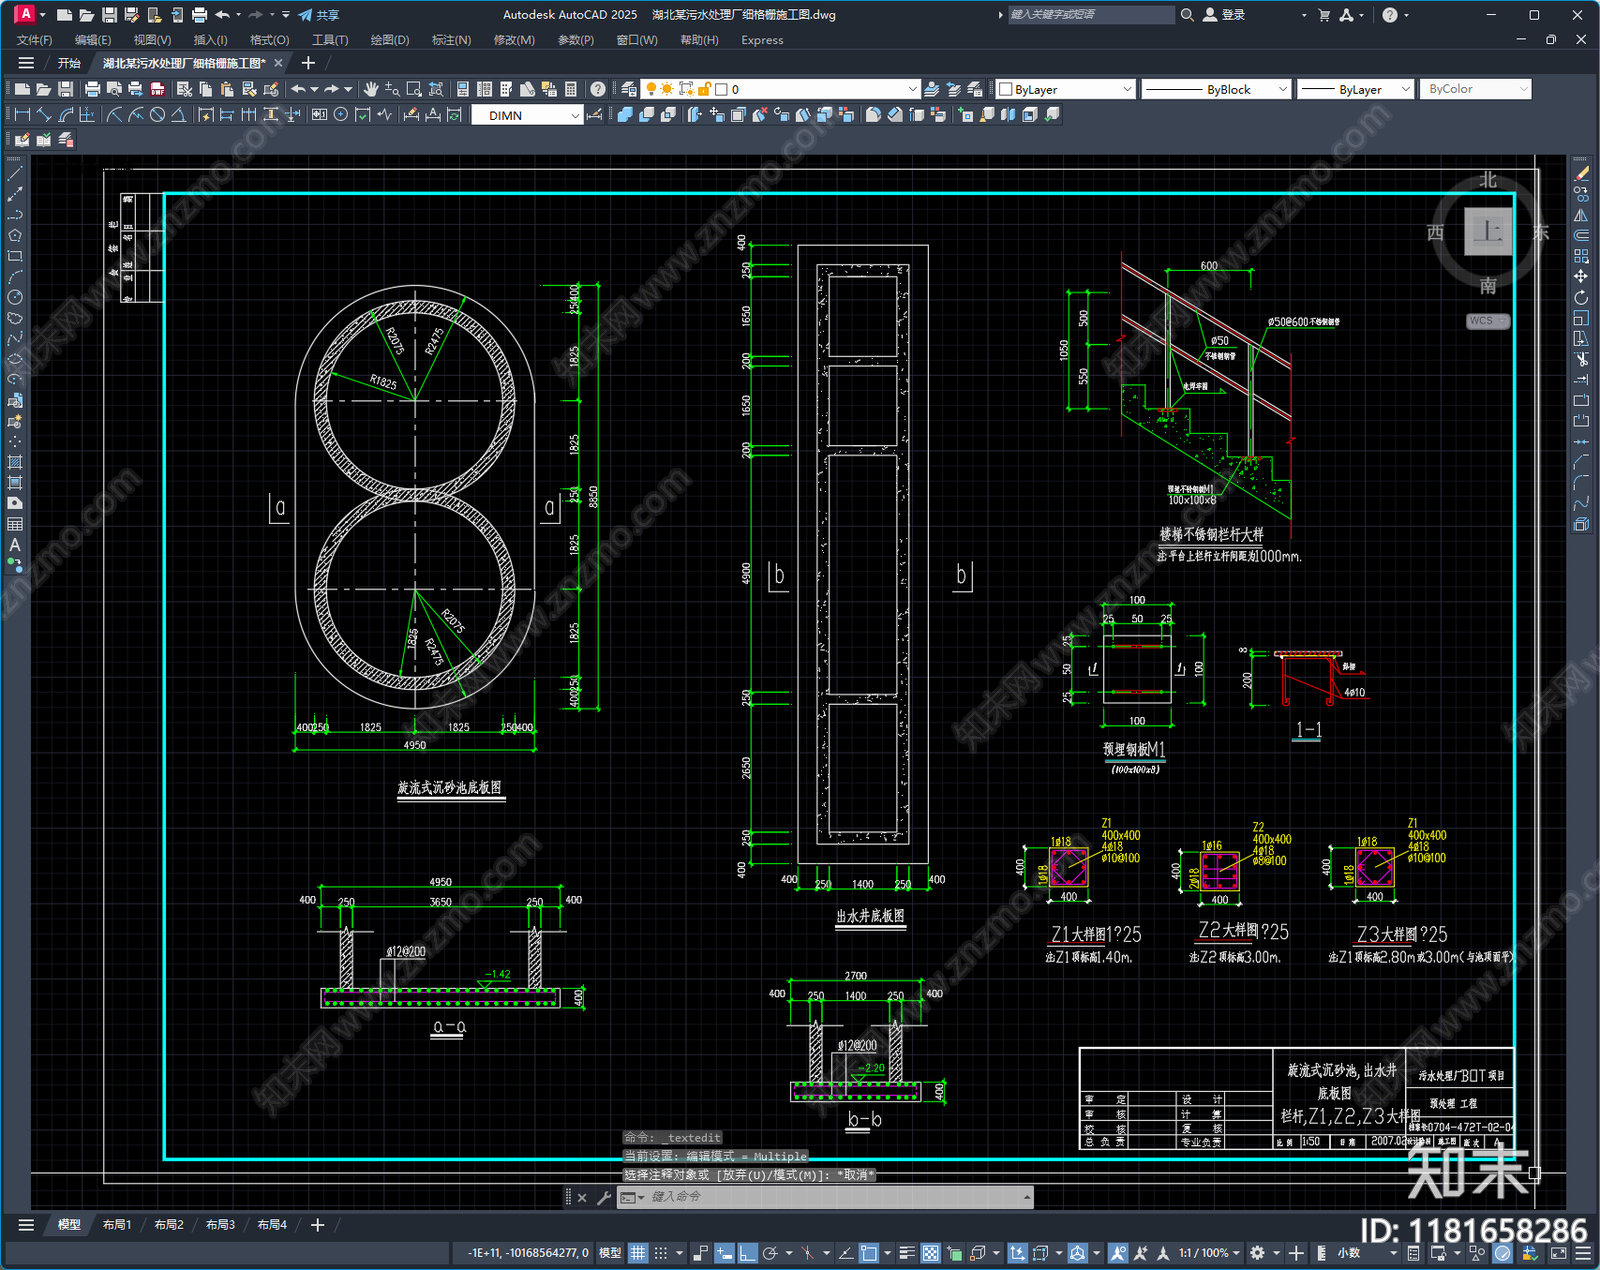Toggle ortho mode in status bar
Screen dimensions: 1600x1270
[747, 1253]
